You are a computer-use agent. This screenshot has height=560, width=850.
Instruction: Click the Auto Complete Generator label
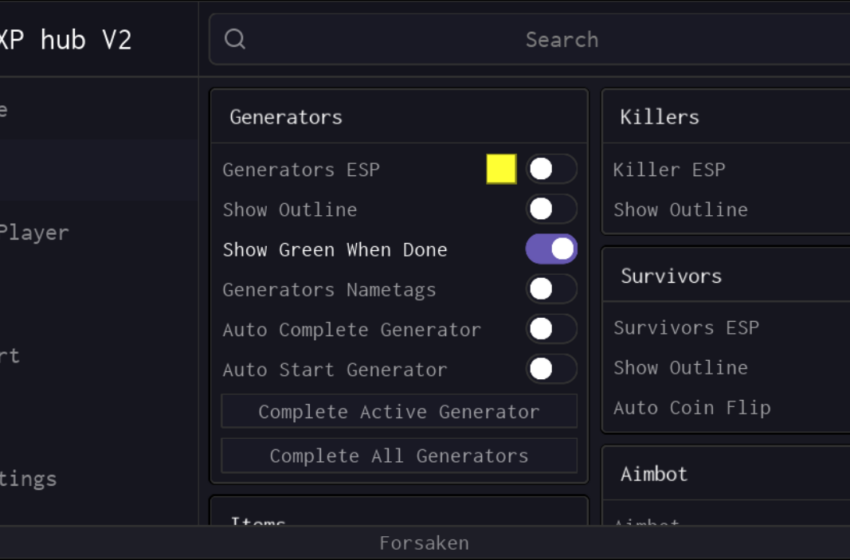351,330
